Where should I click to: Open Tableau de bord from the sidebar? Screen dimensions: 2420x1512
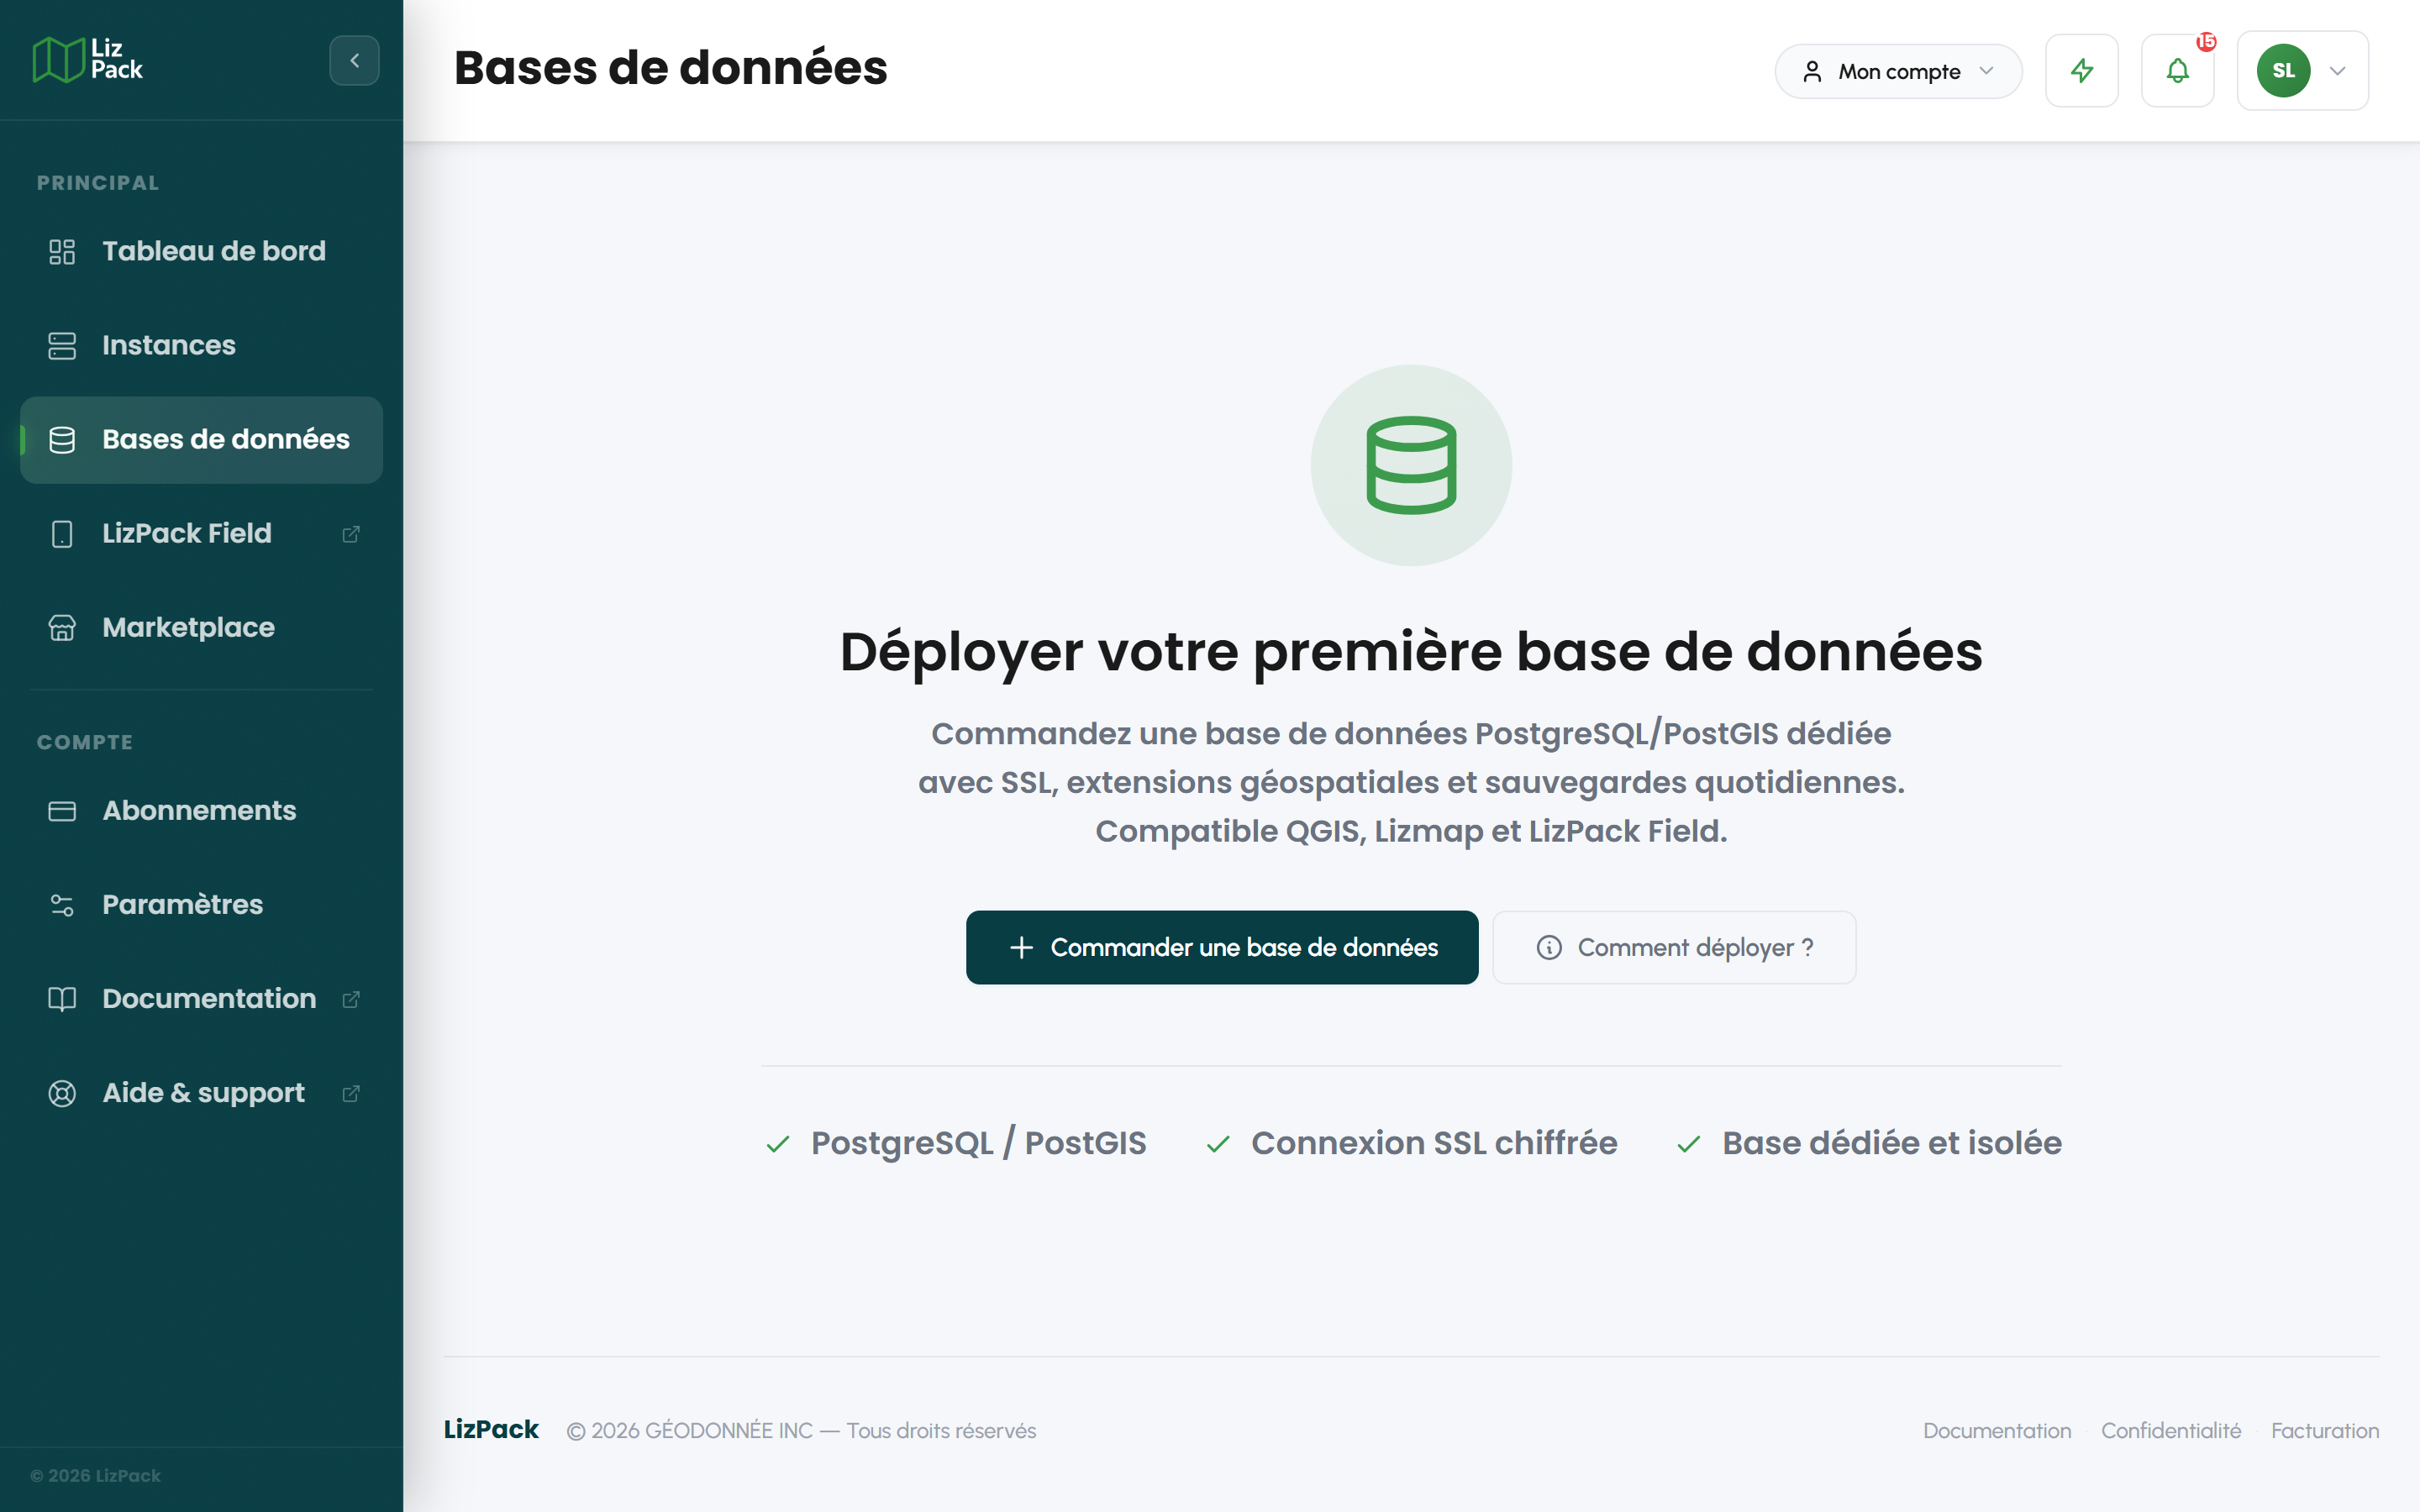click(x=201, y=251)
